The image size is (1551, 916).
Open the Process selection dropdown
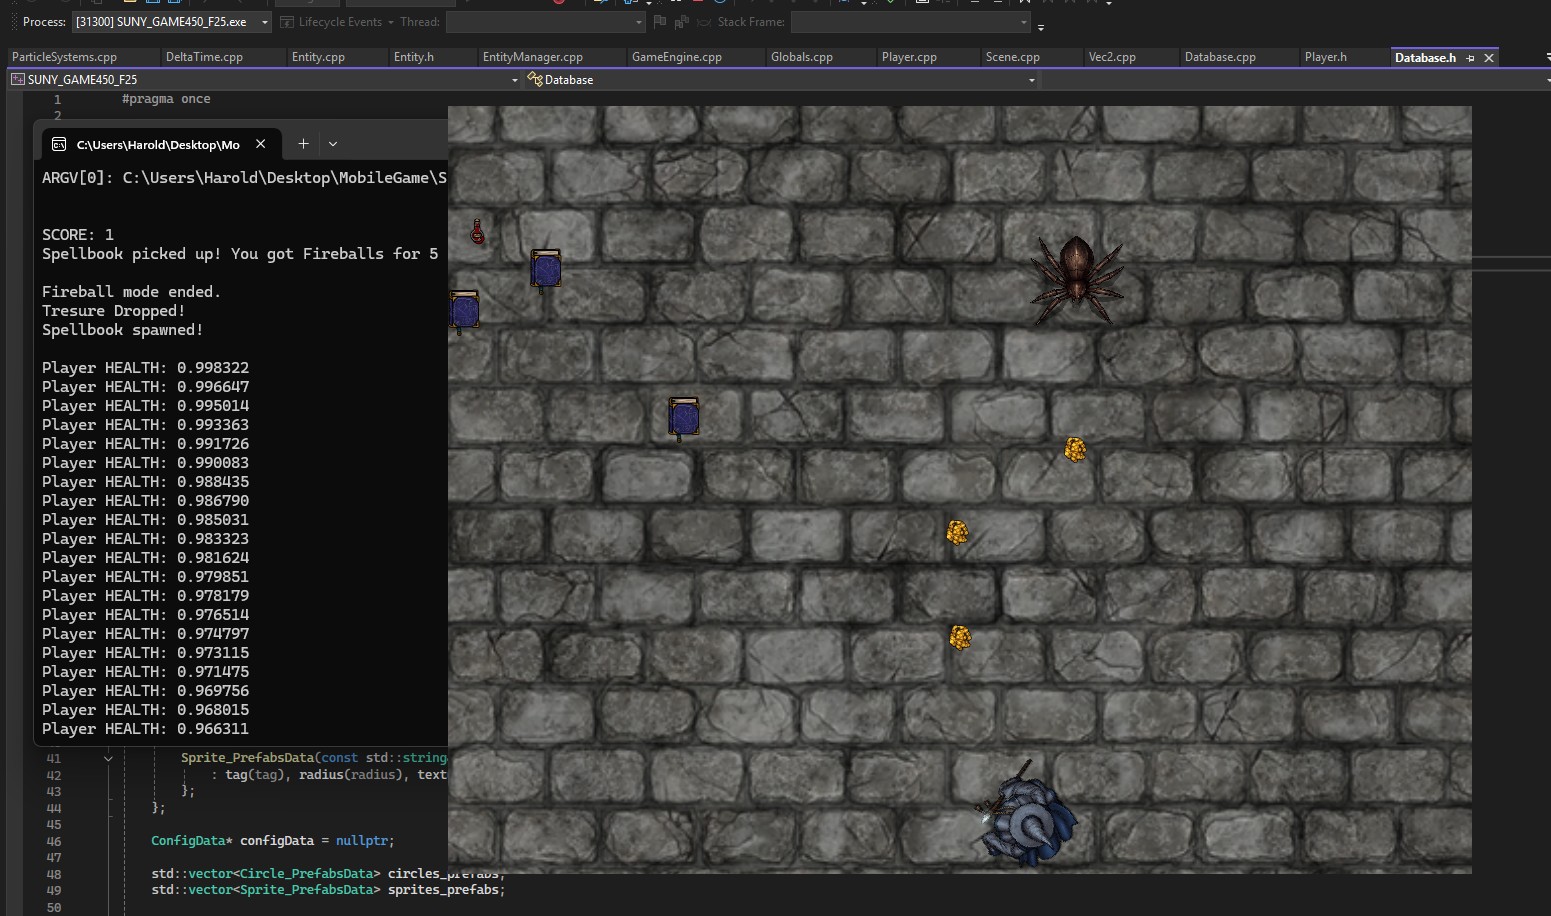(265, 22)
